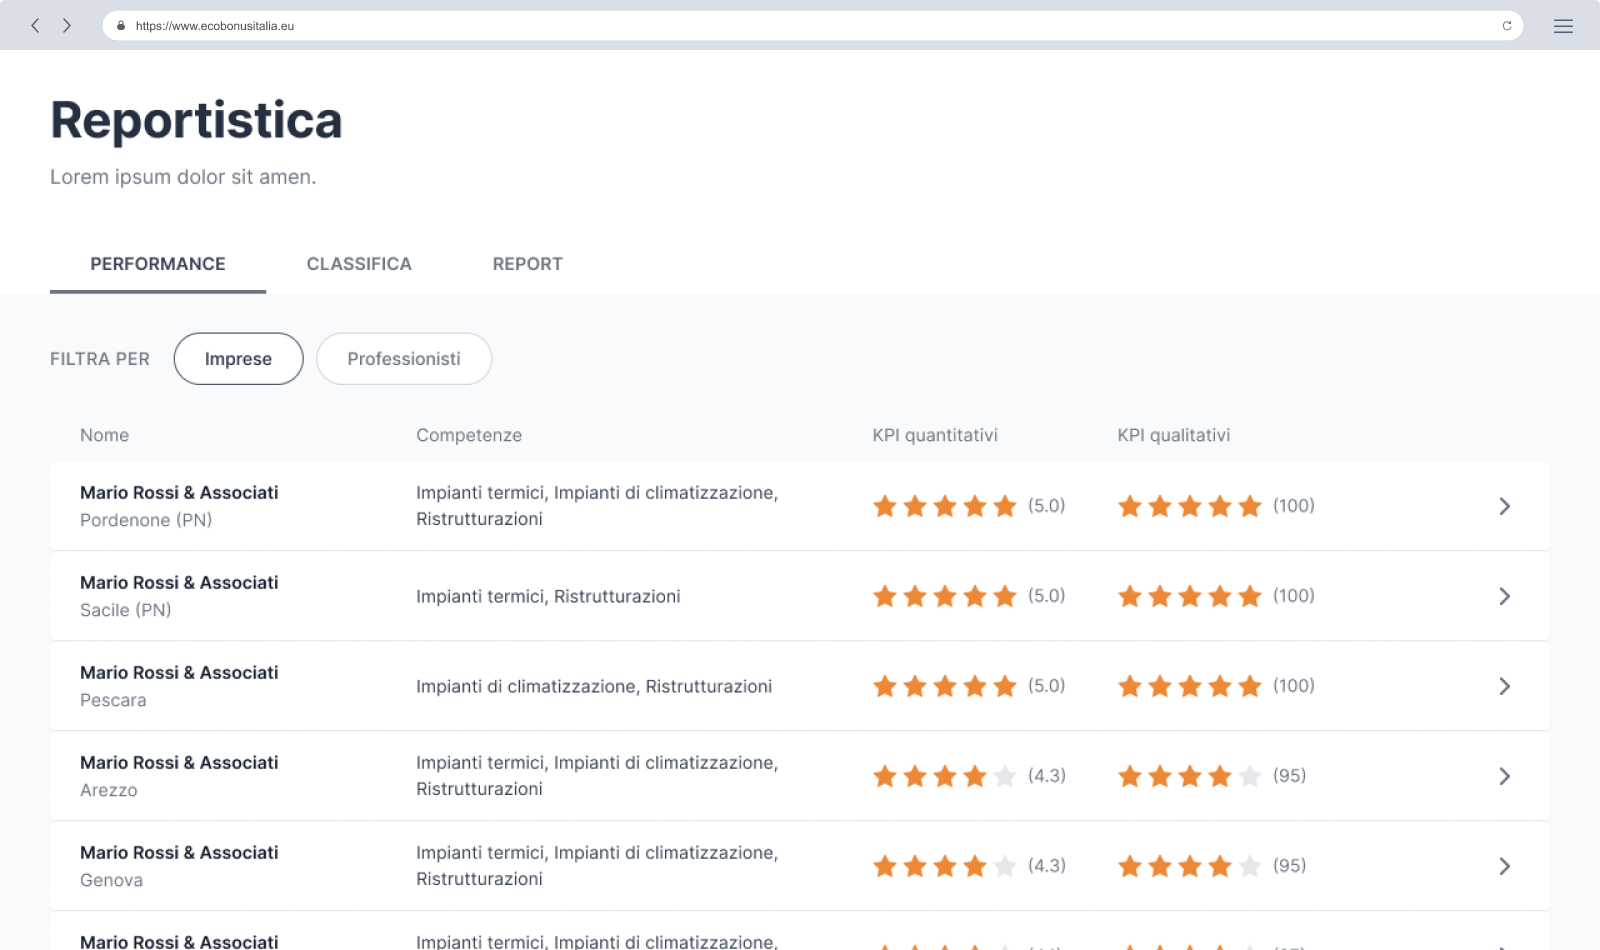Click the (95) score in Genova row

[1290, 866]
